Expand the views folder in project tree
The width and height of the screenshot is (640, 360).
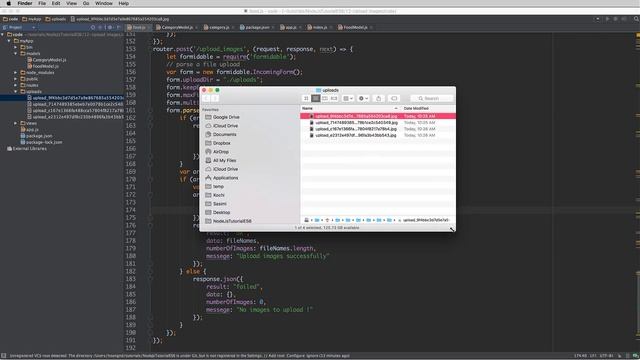(16, 123)
